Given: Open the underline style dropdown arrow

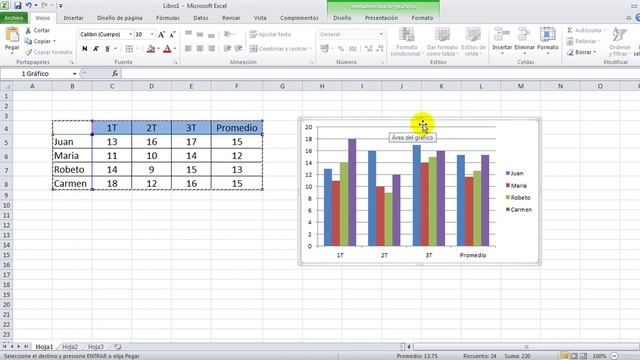Looking at the screenshot, I should pos(116,49).
